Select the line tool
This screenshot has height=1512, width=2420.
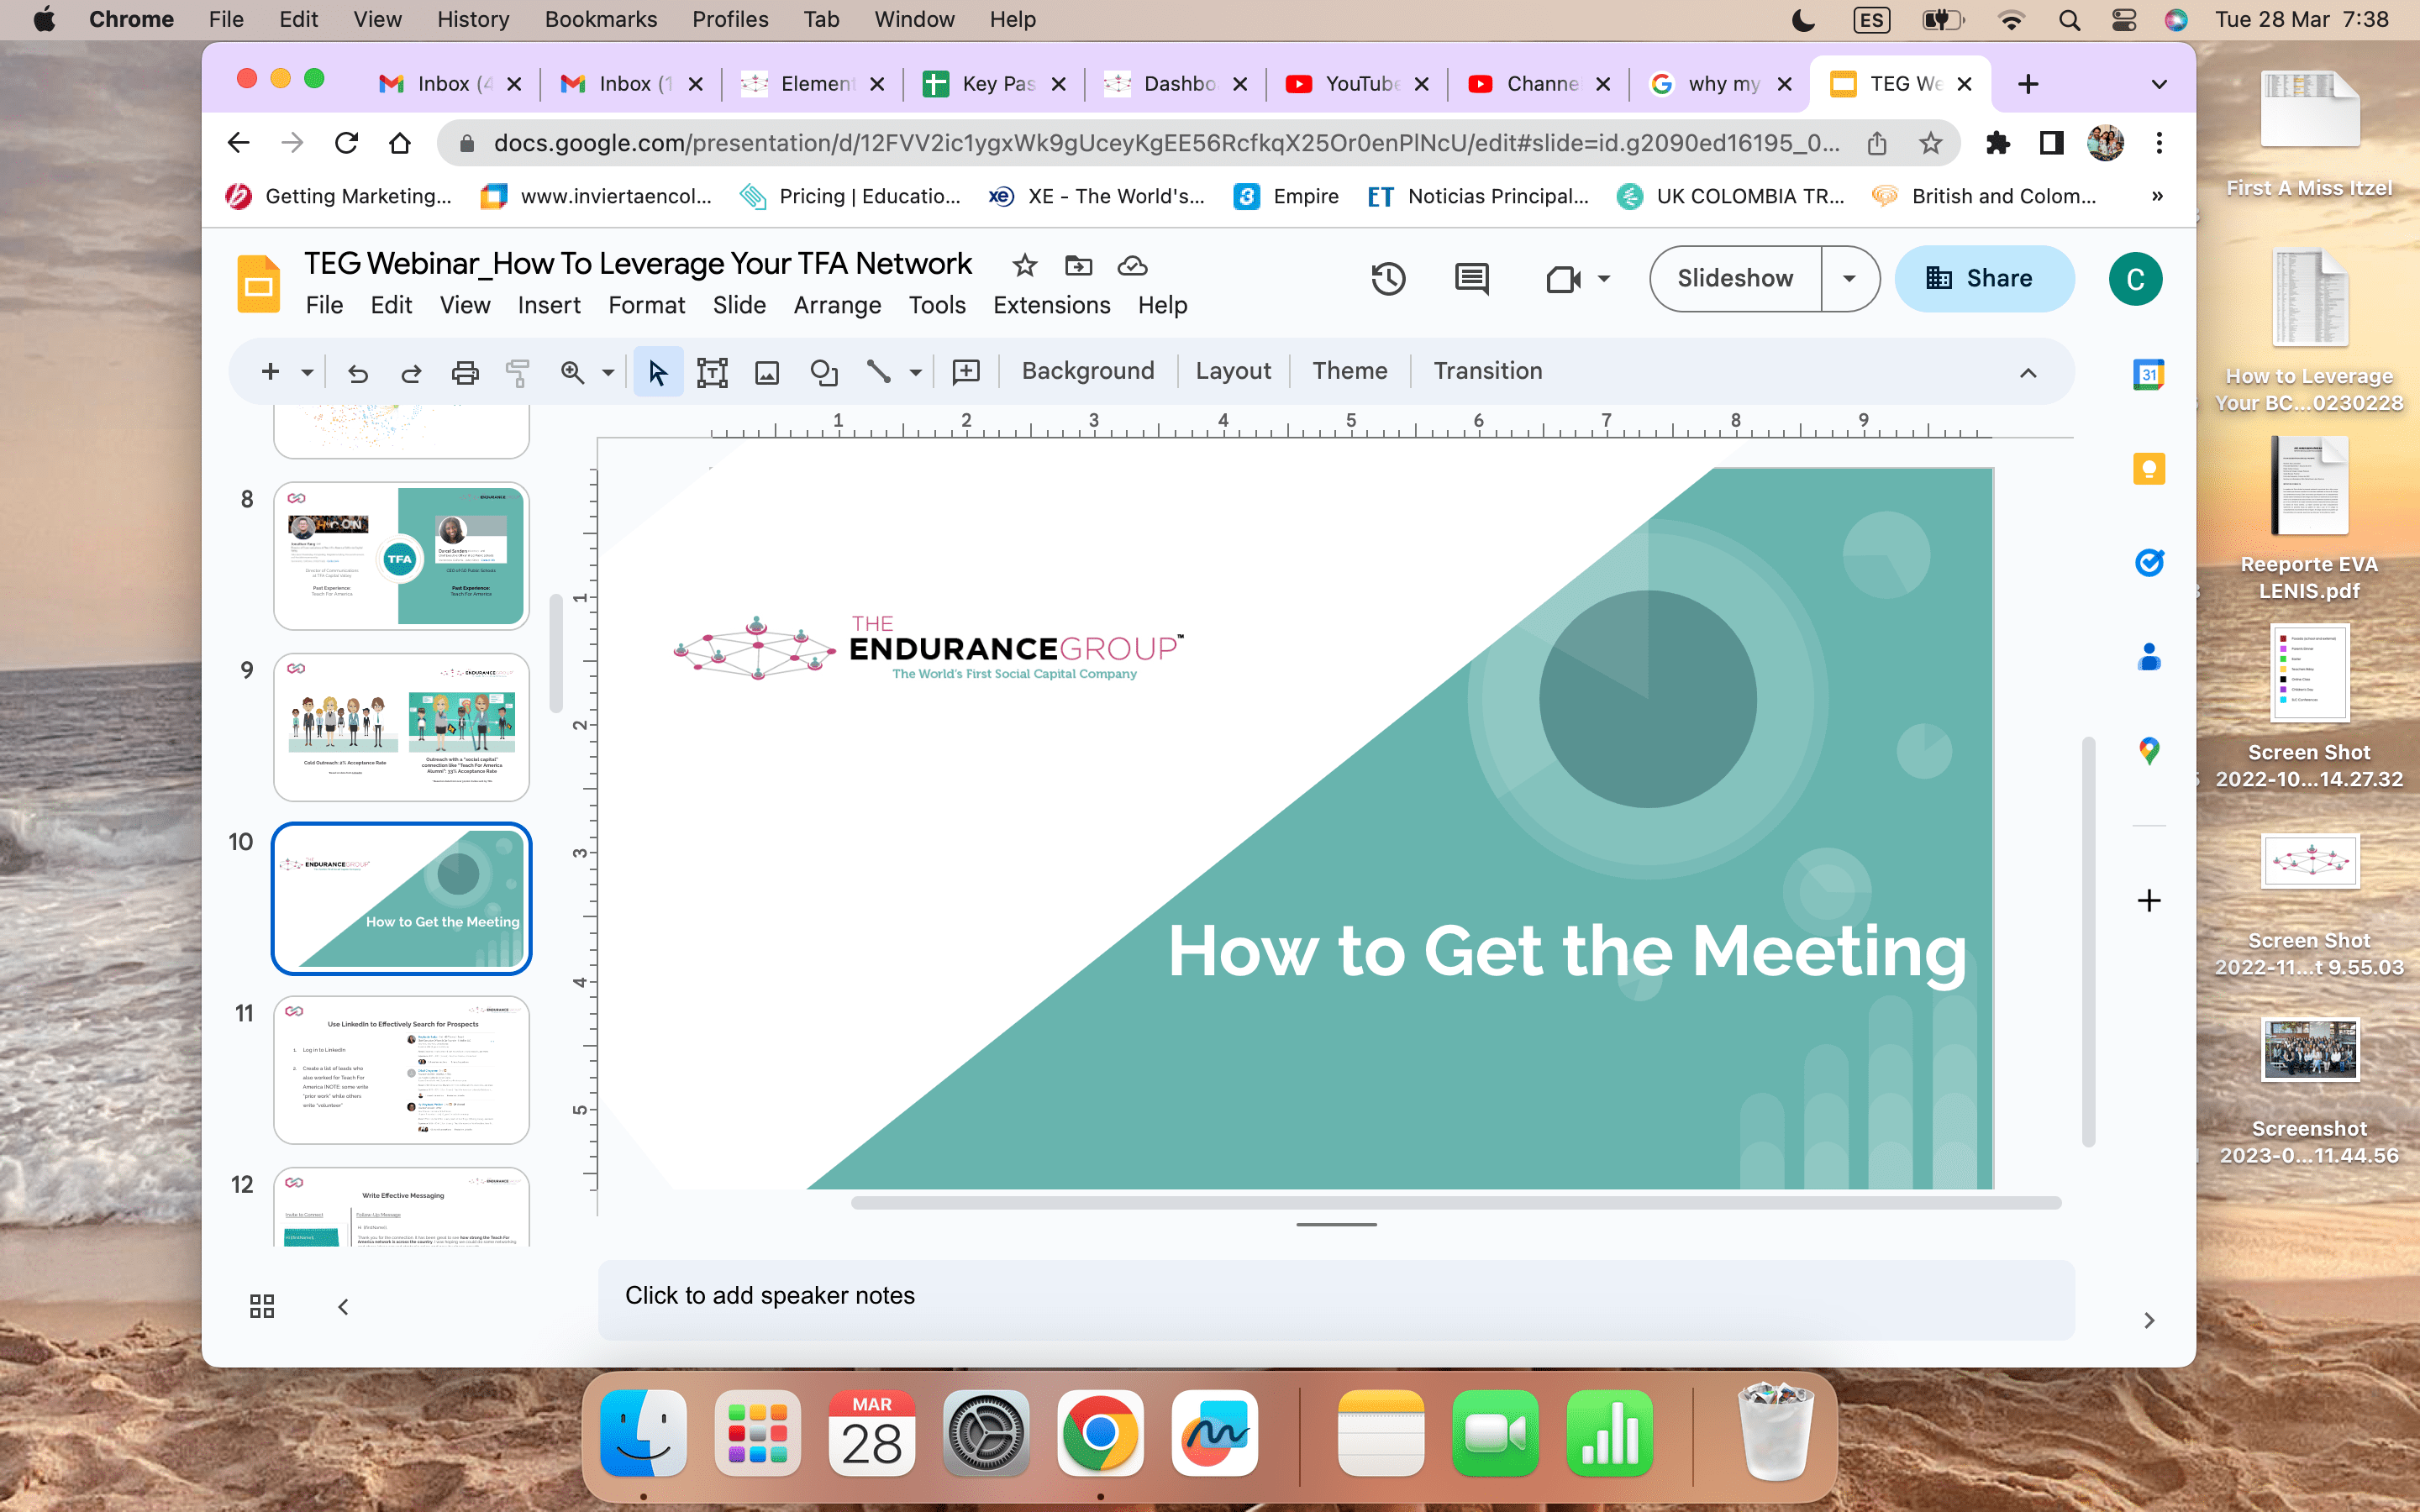tap(878, 372)
